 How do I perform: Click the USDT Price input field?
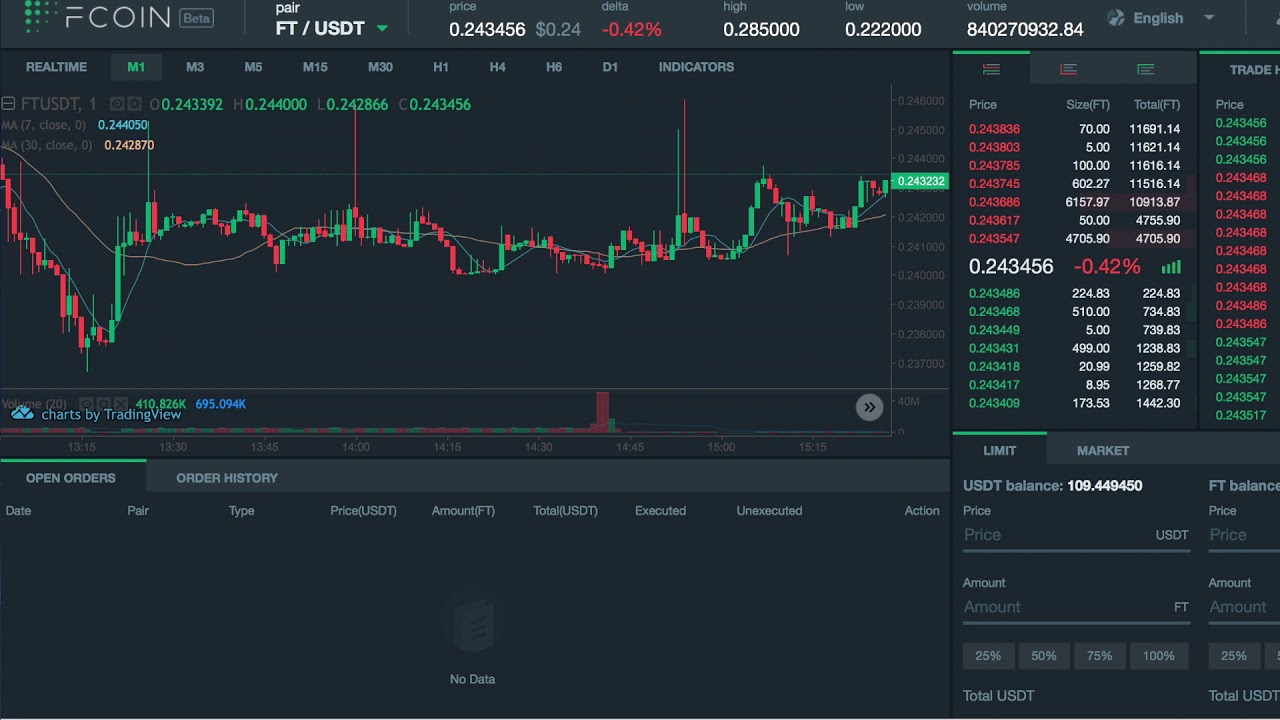click(1056, 535)
